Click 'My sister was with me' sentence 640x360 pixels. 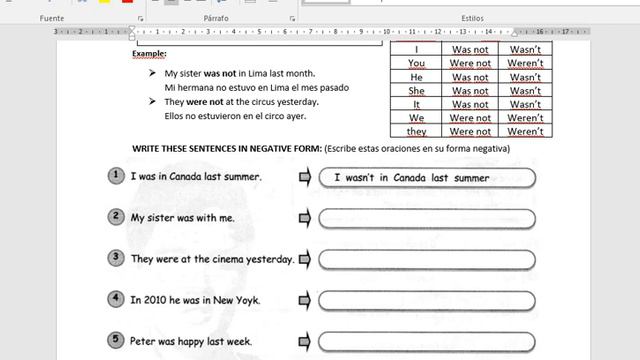coord(182,218)
